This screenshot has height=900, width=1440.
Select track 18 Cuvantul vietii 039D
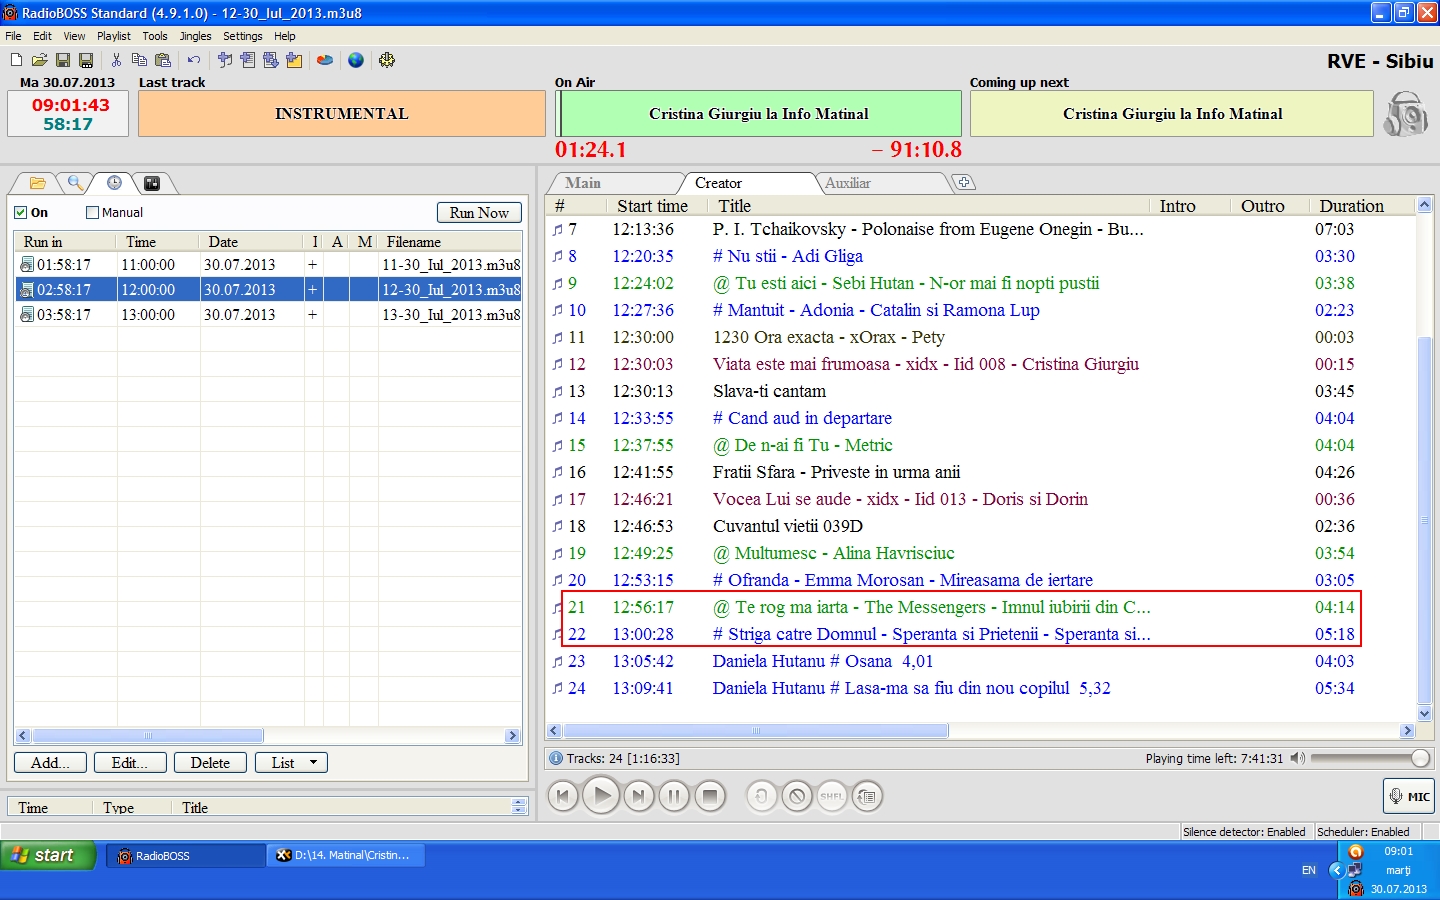click(980, 526)
